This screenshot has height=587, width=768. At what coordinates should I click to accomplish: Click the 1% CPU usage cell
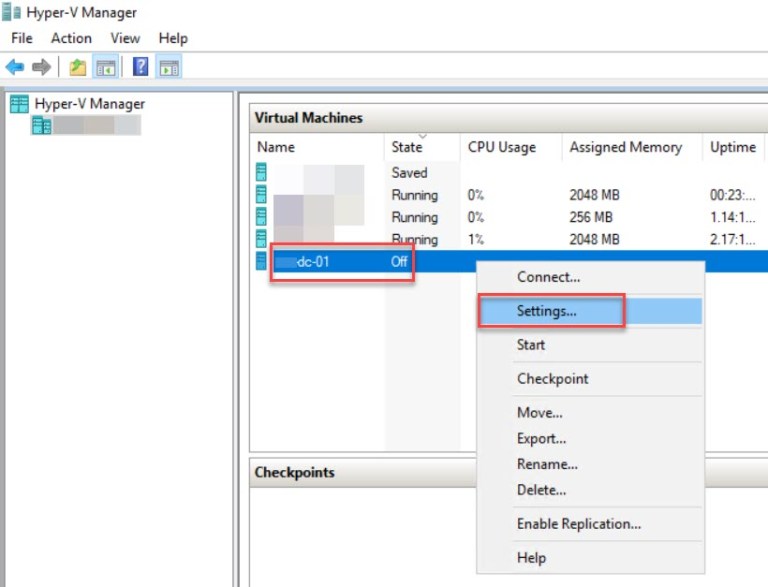(476, 239)
